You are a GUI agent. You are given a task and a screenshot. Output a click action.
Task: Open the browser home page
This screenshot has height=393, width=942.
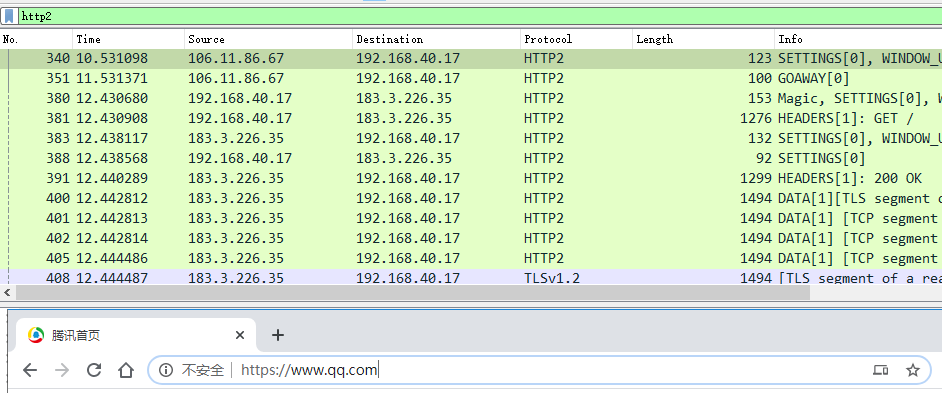pos(126,370)
